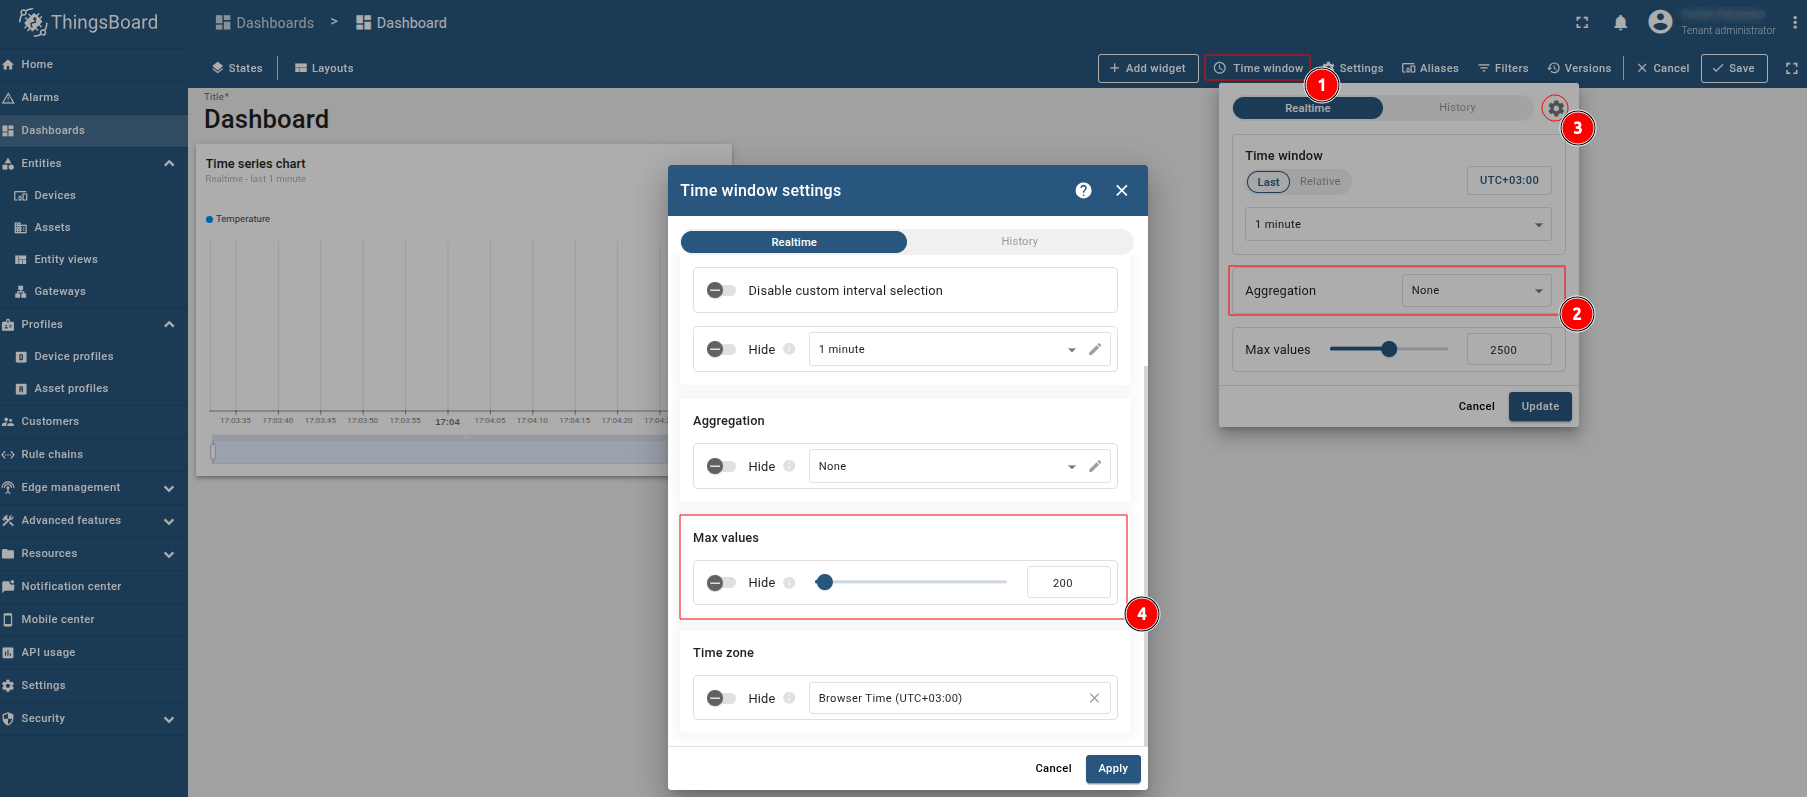Toggle Hide switch under Max values
This screenshot has width=1807, height=797.
pyautogui.click(x=721, y=583)
